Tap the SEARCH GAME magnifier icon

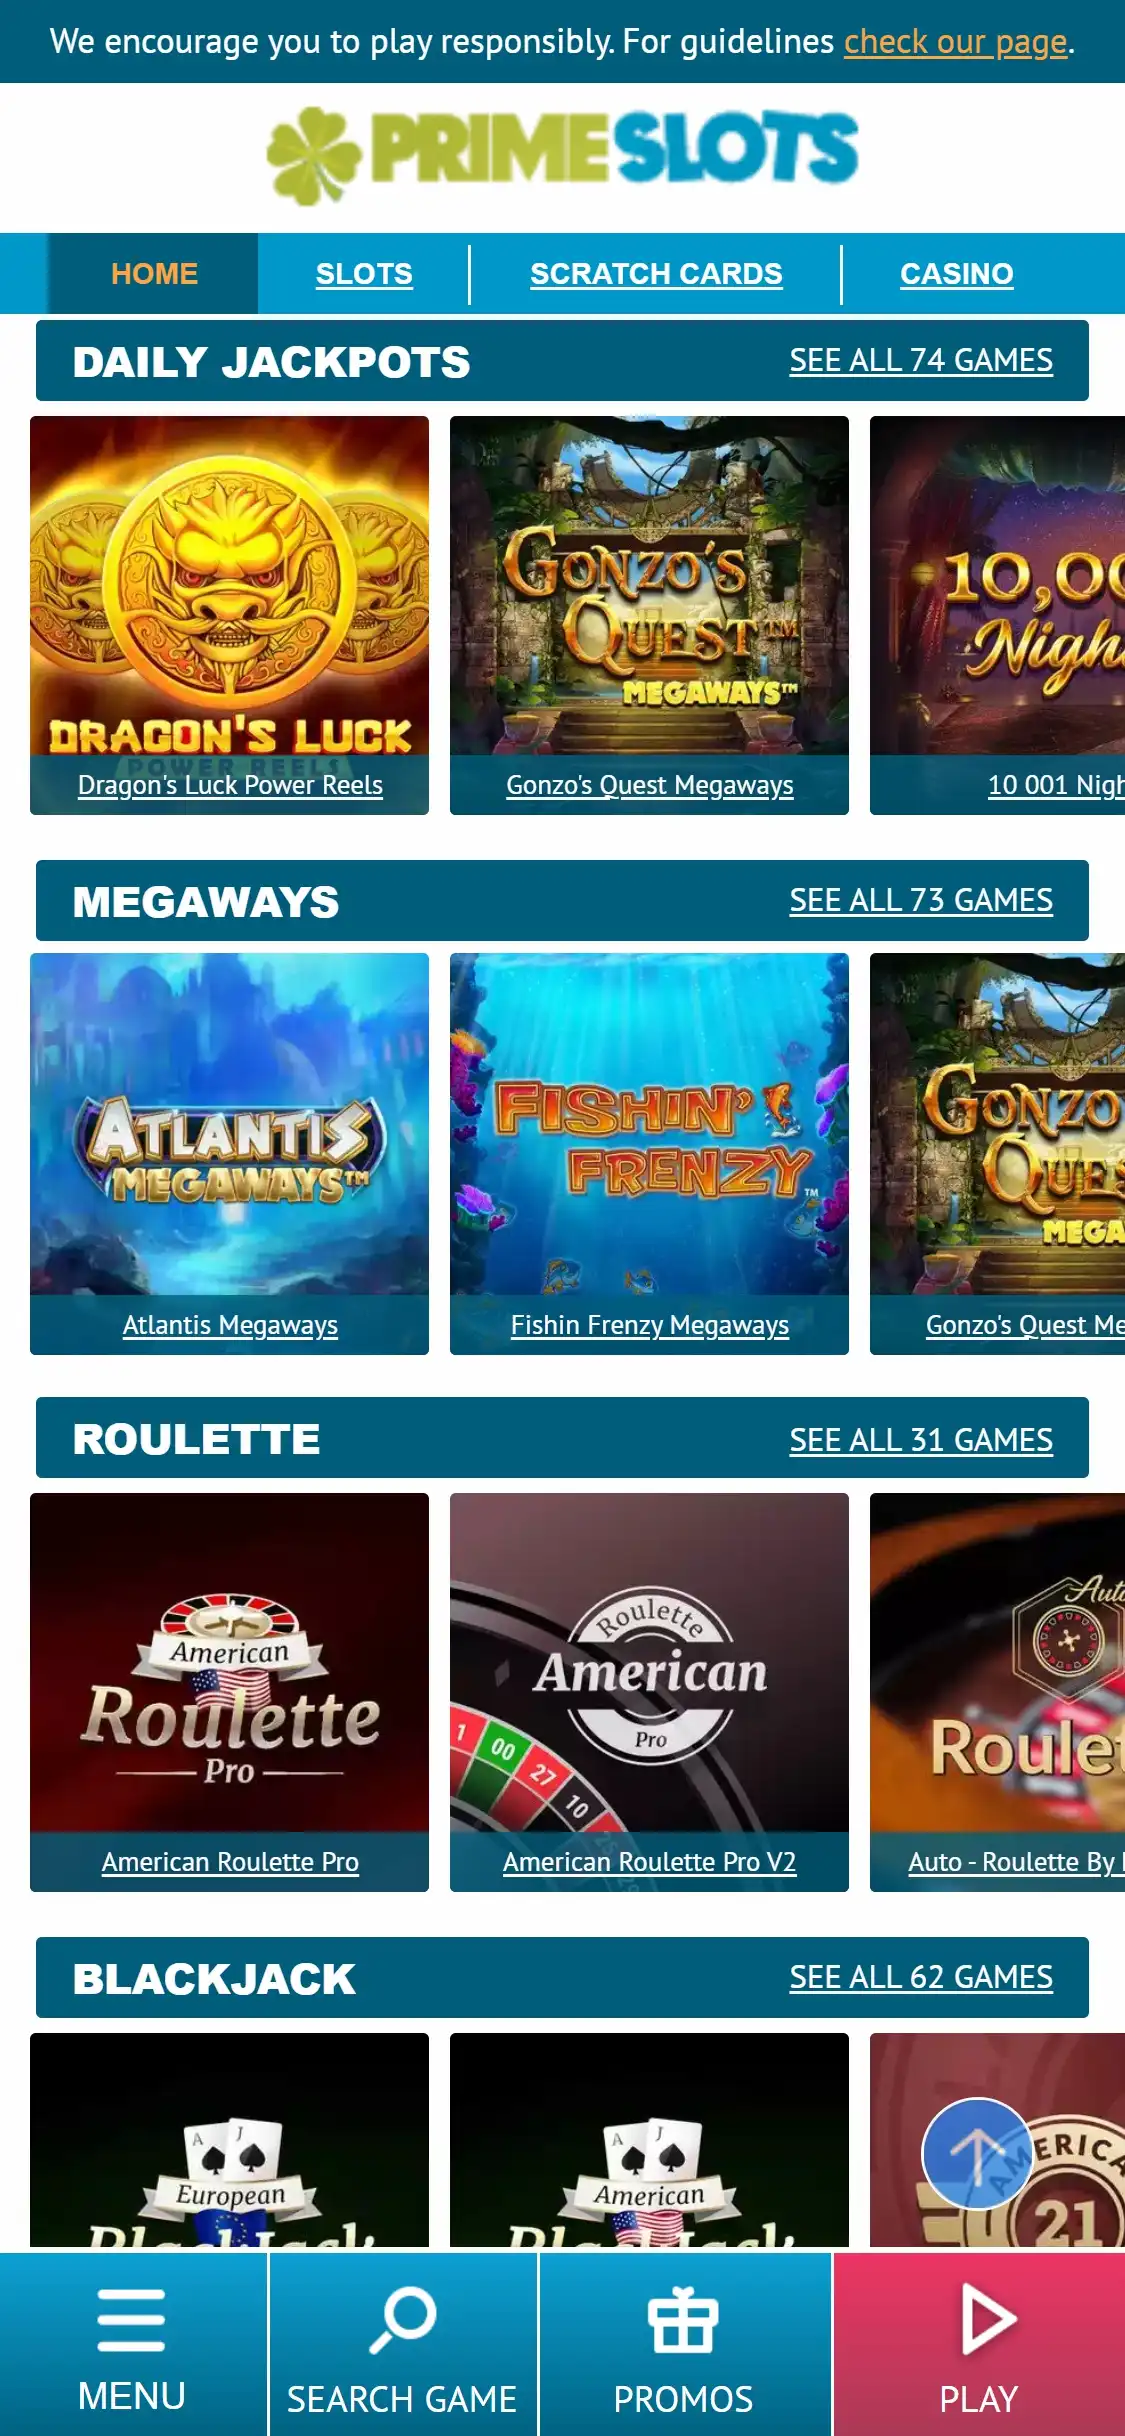click(403, 2319)
